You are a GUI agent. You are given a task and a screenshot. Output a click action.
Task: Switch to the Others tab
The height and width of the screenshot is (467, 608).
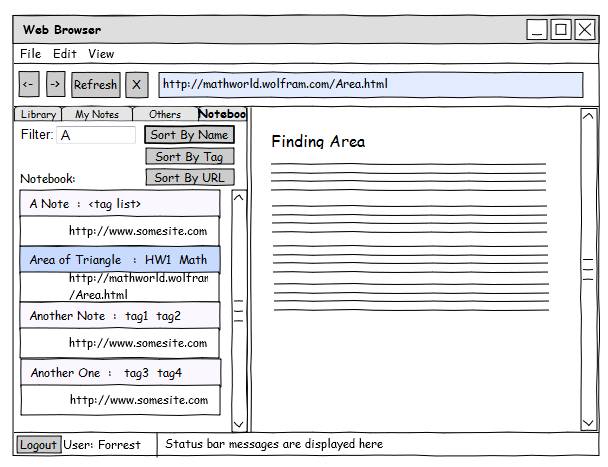165,114
